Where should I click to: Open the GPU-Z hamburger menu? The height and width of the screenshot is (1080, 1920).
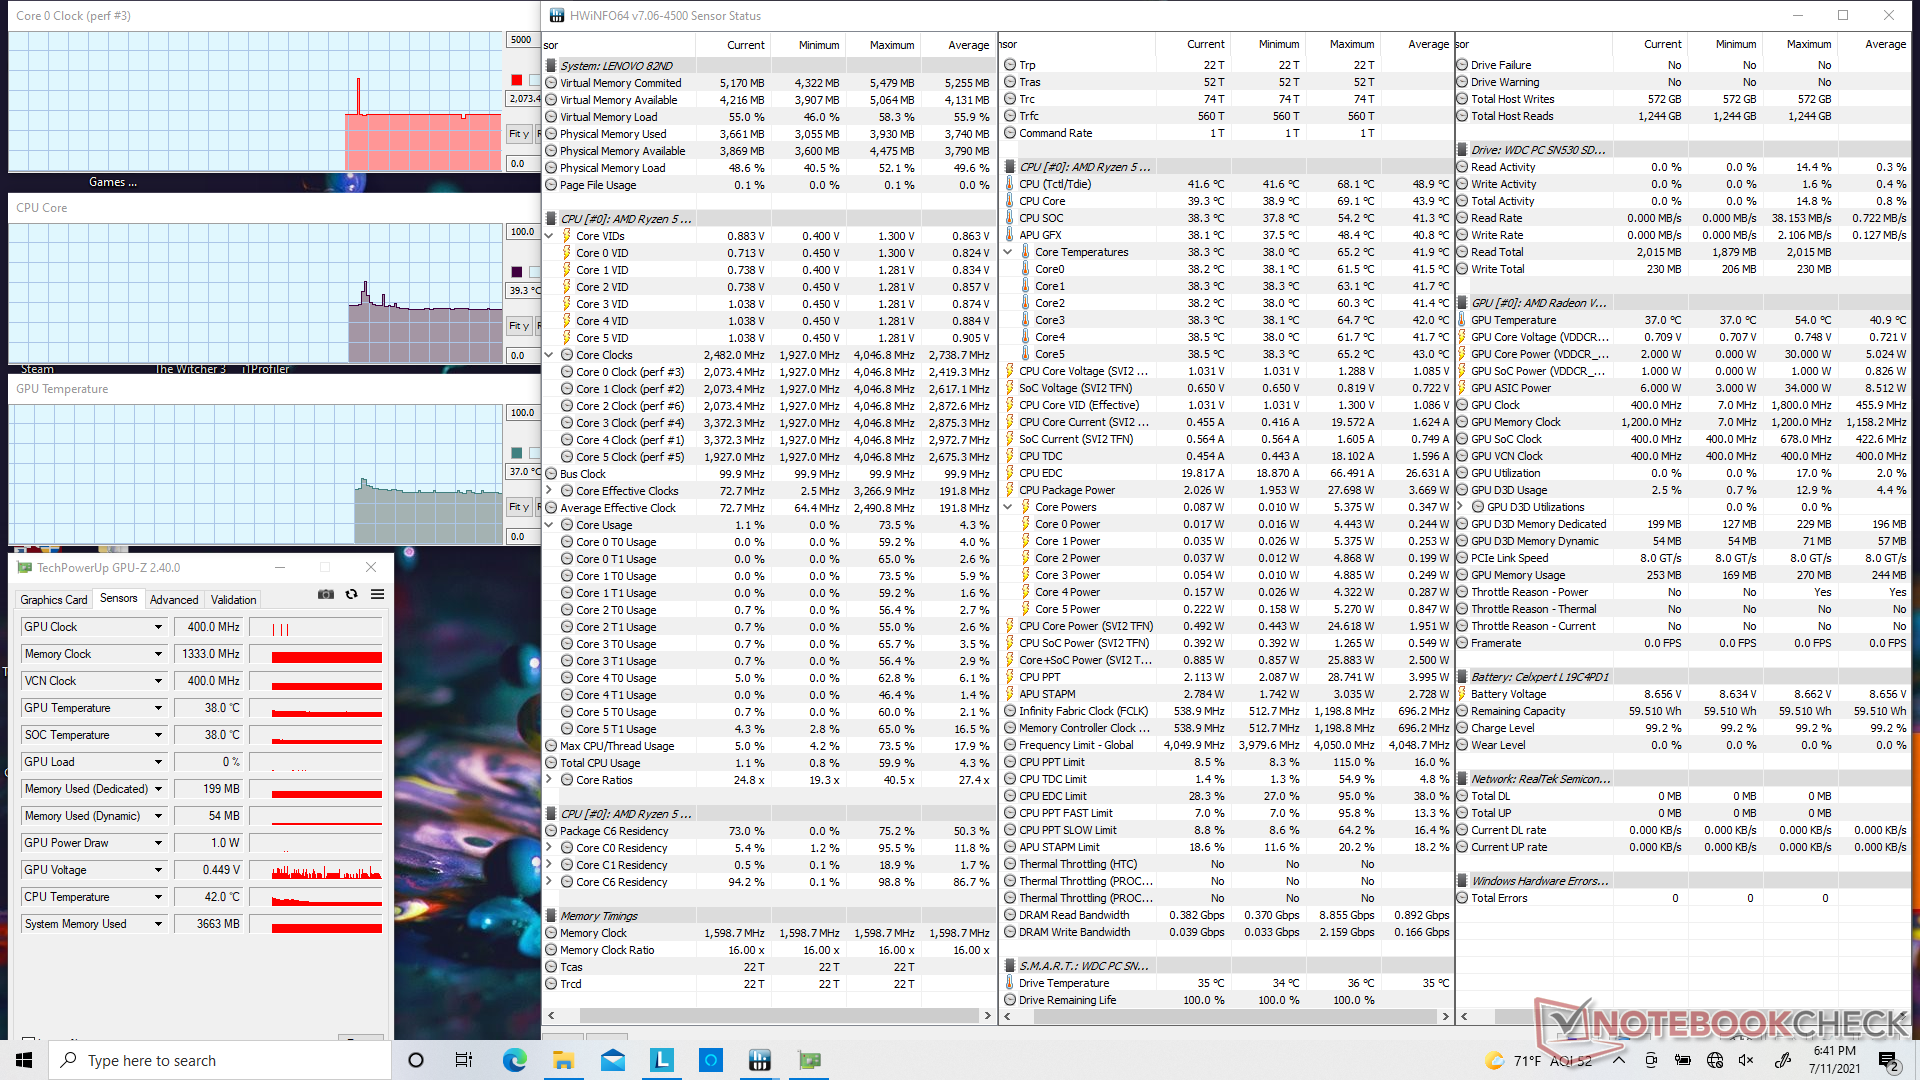point(378,594)
